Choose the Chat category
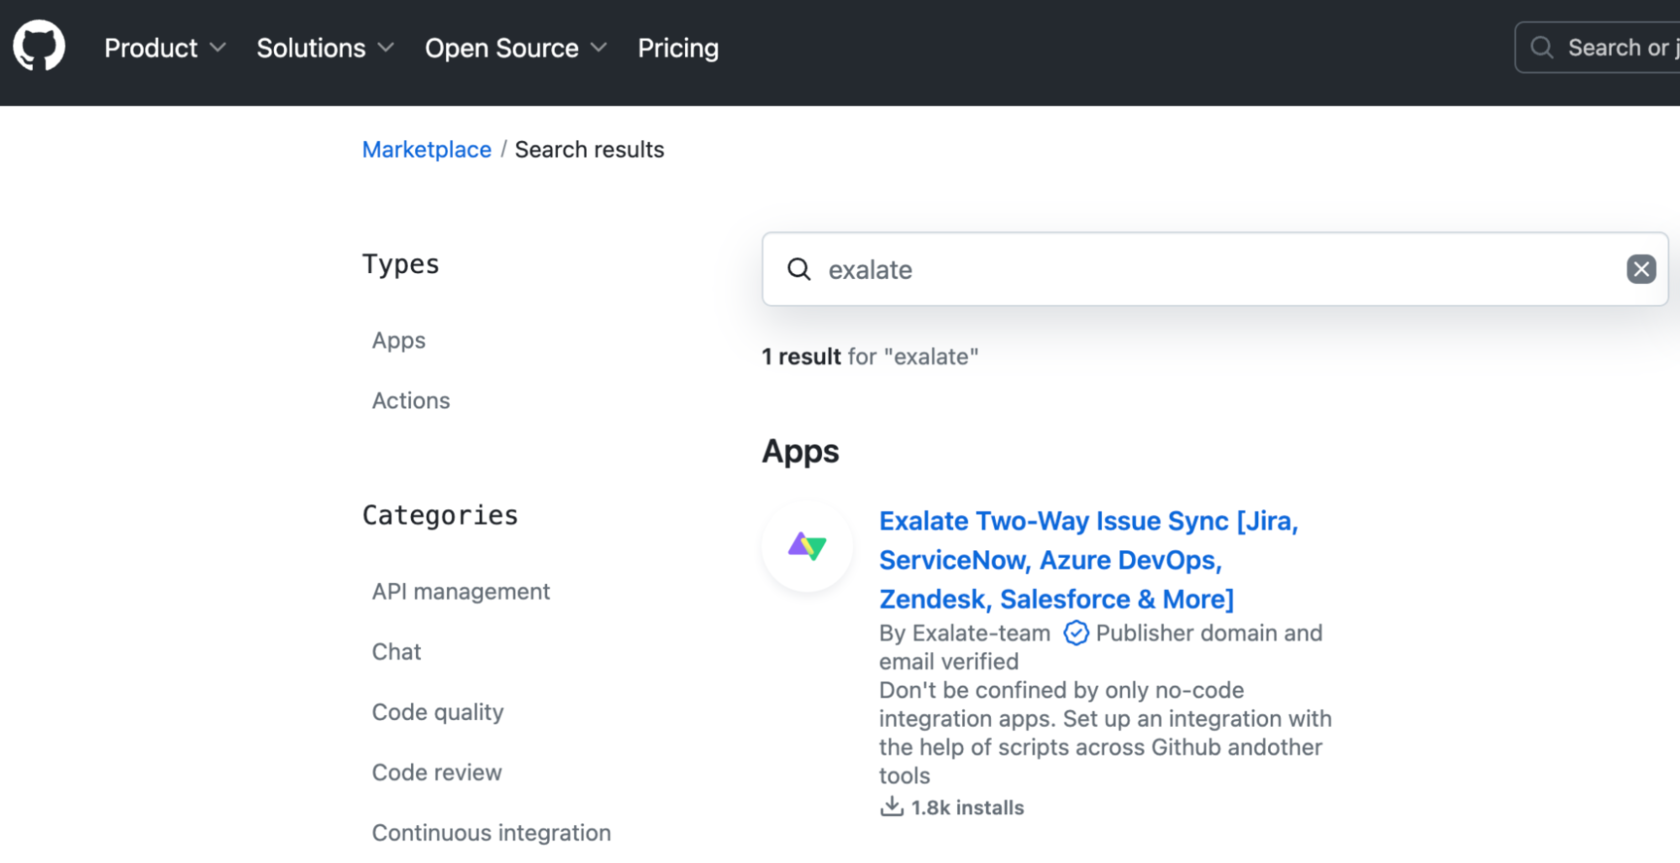The width and height of the screenshot is (1680, 863). tap(397, 651)
